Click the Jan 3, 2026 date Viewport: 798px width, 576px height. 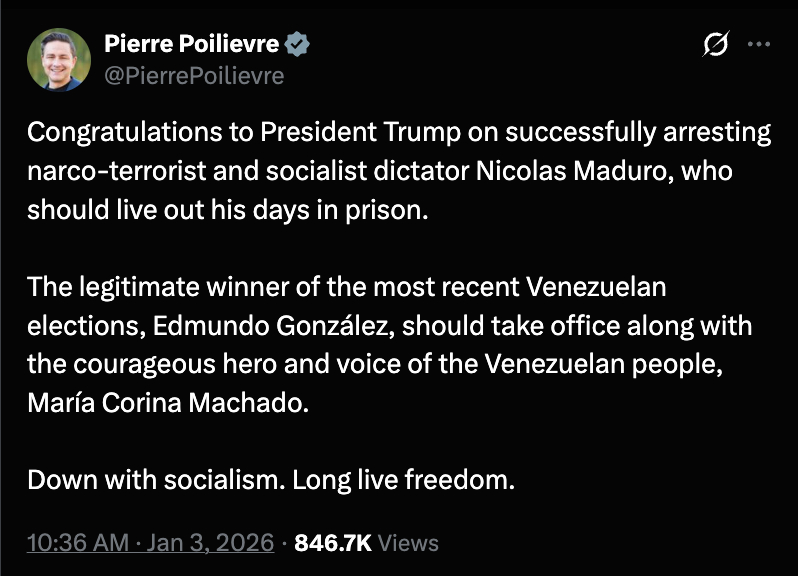pos(208,543)
